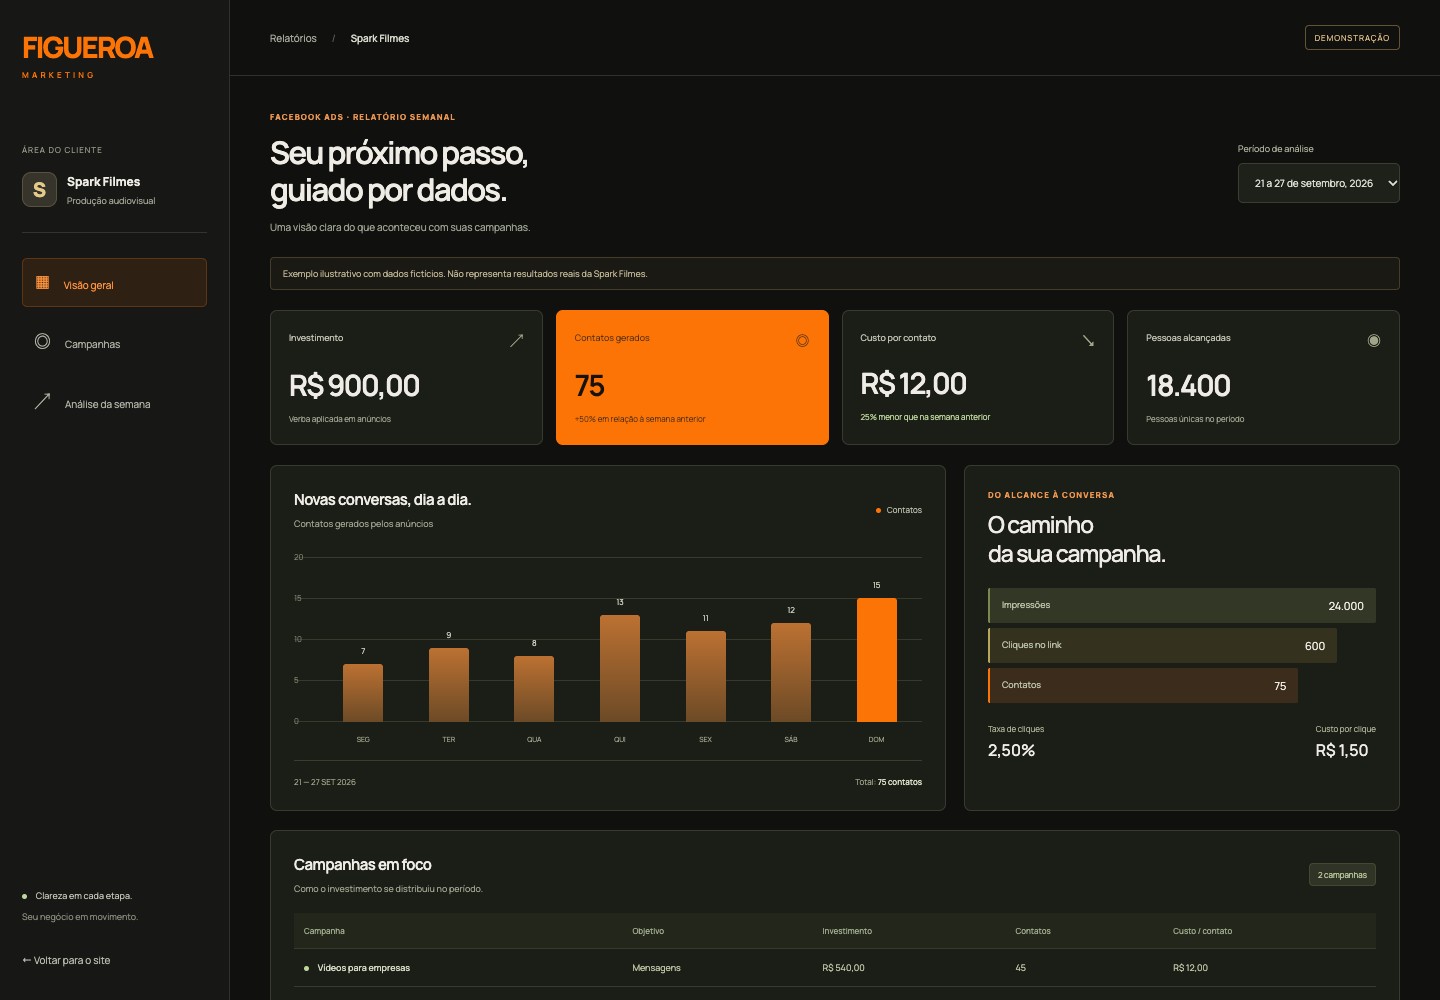Click the Visão geral grid icon
Screen dimensions: 1440x1000
(42, 283)
